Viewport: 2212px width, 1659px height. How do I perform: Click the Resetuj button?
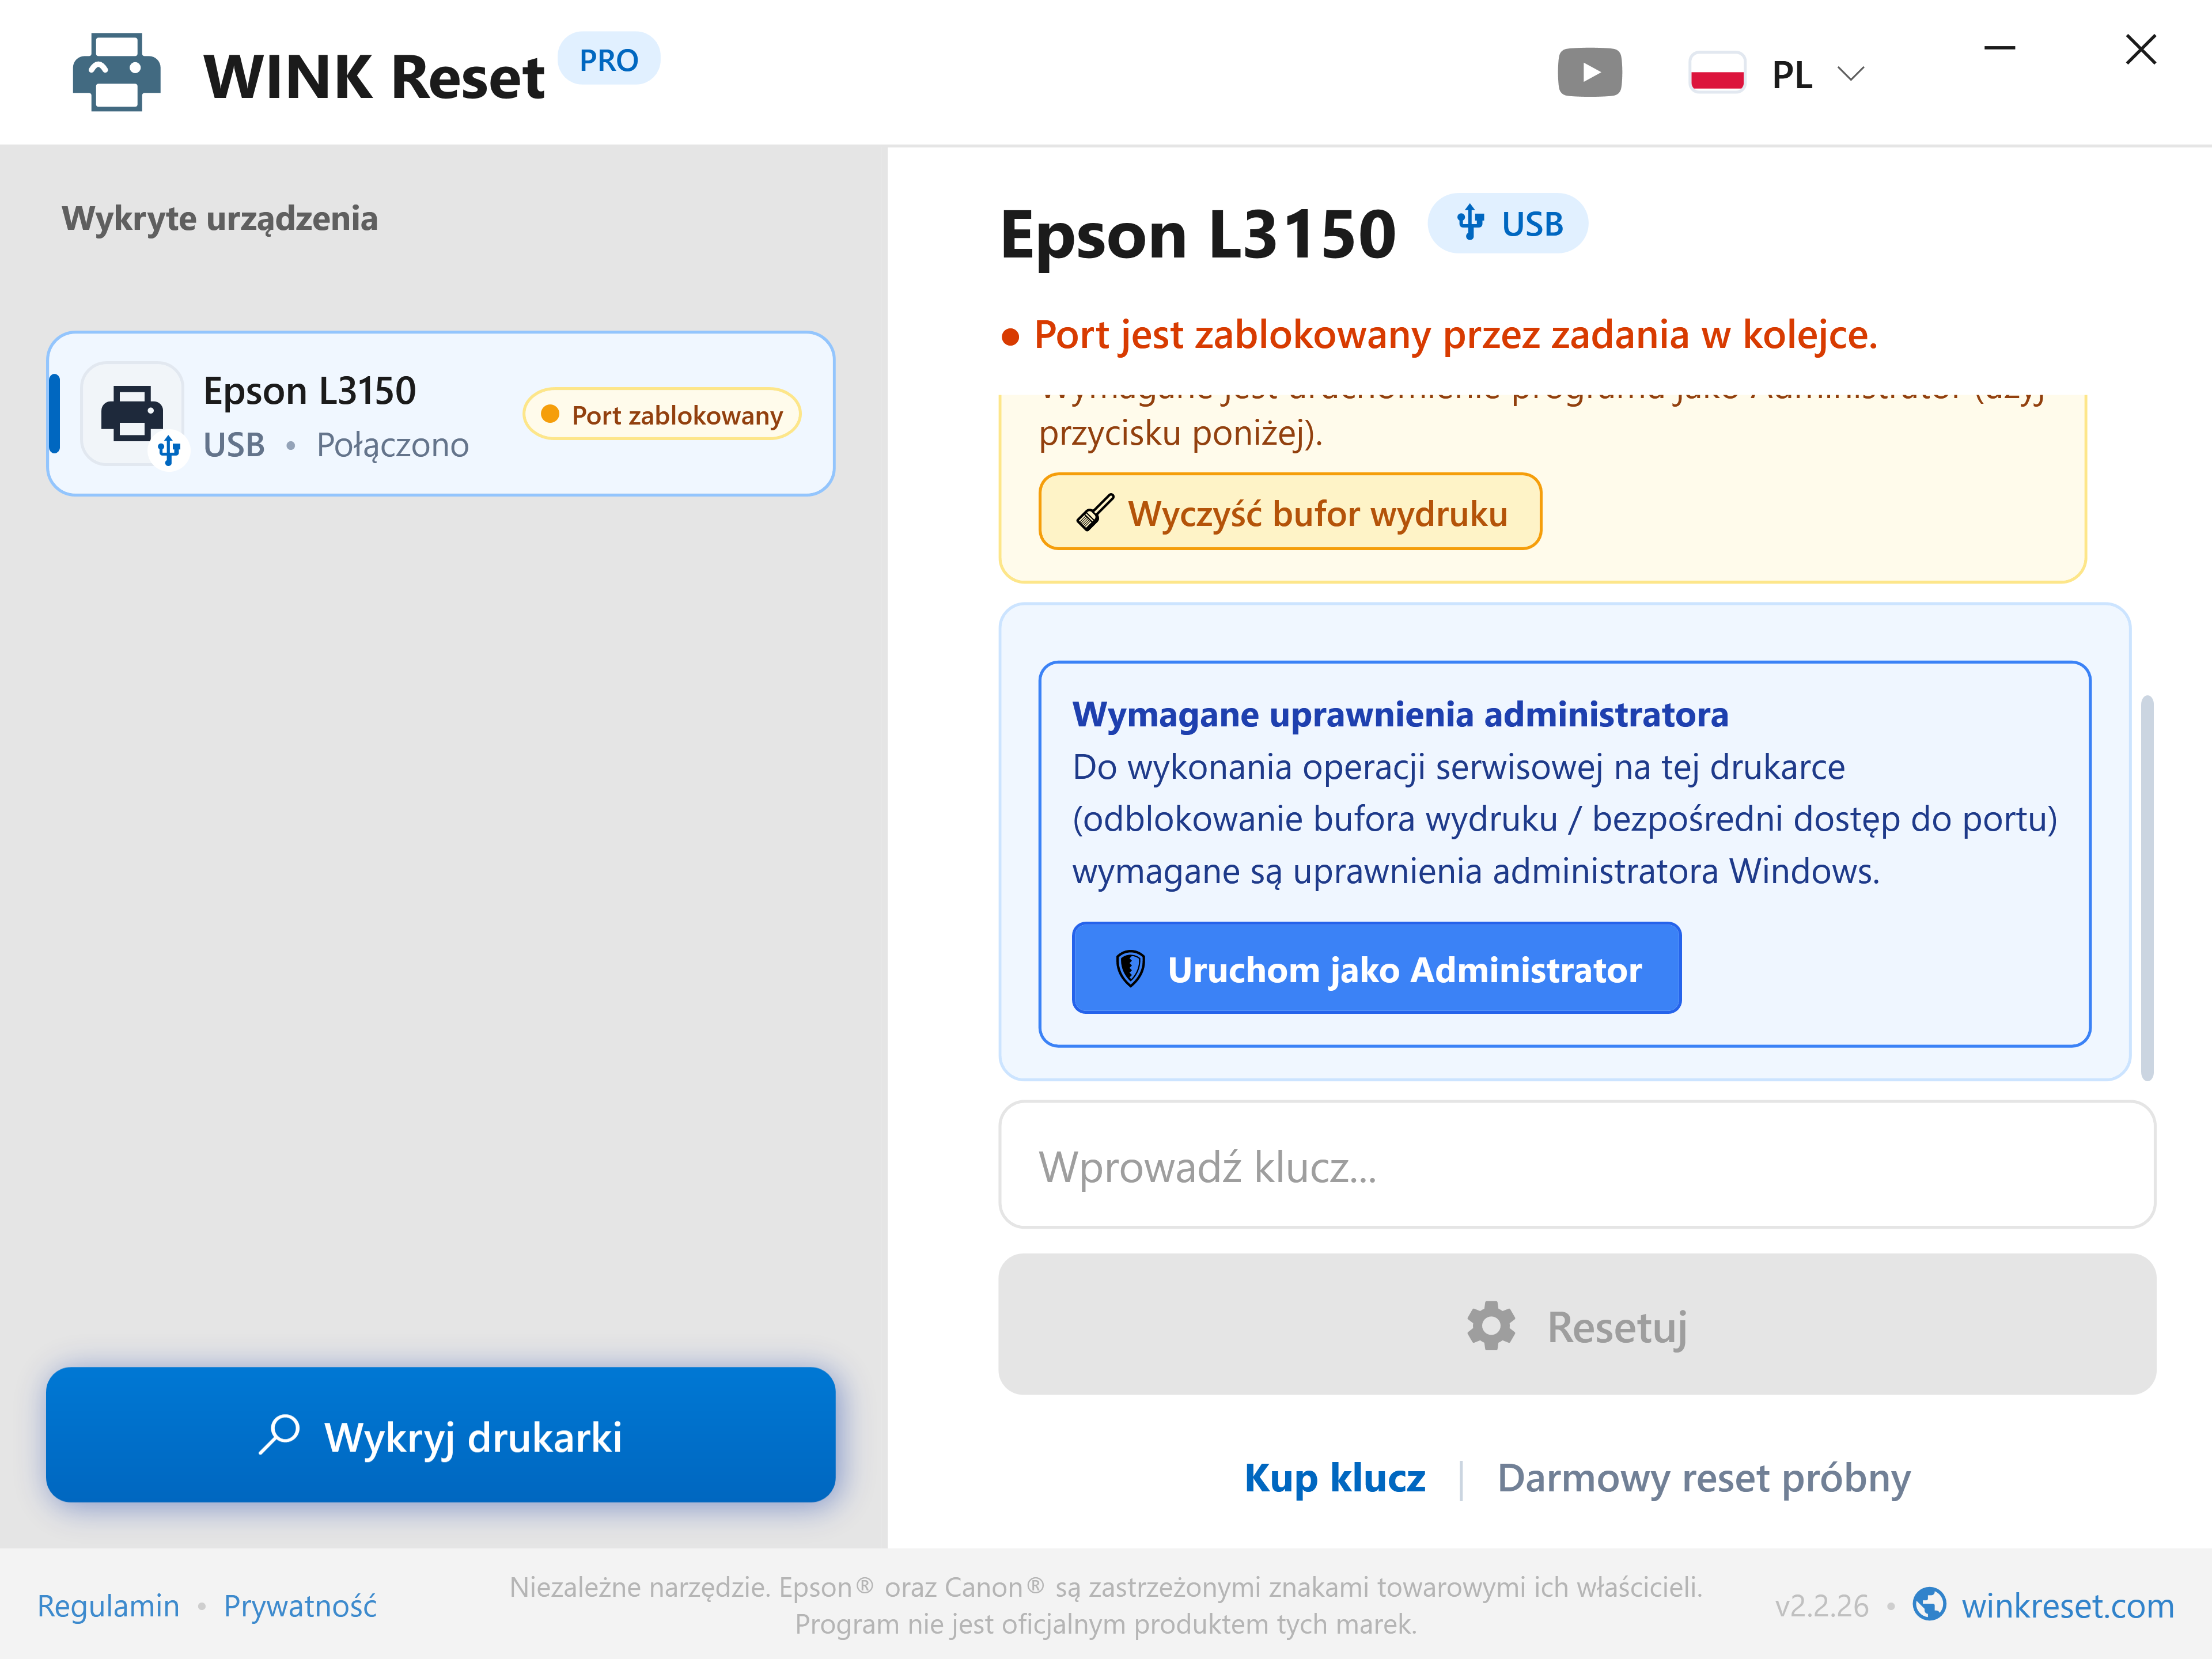[x=1577, y=1325]
